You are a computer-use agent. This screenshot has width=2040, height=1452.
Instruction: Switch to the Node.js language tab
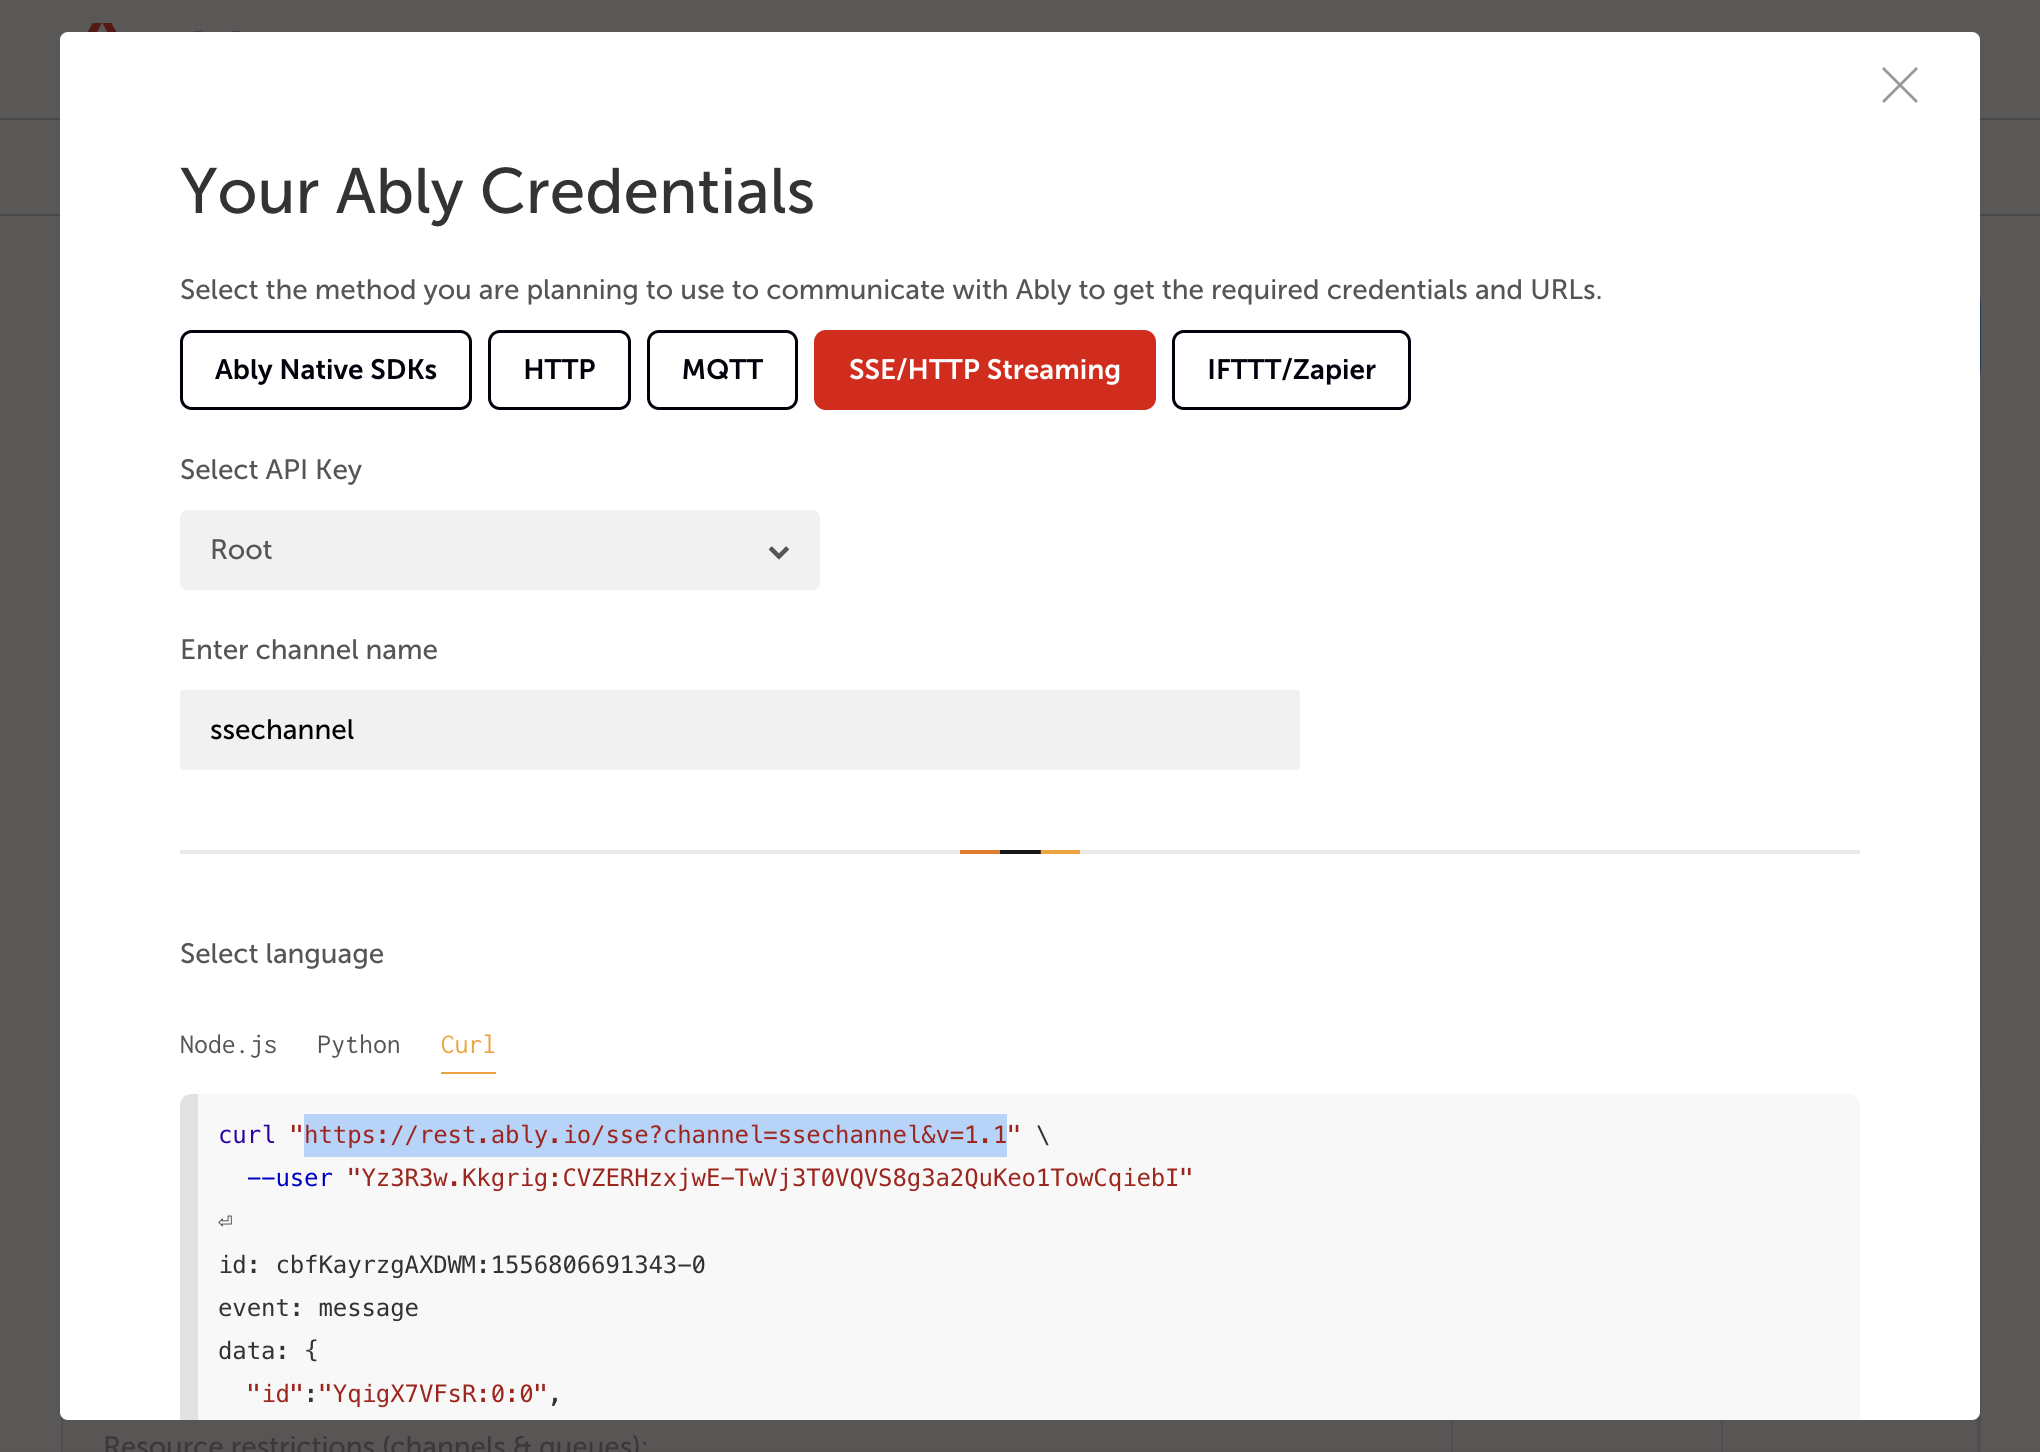[228, 1045]
